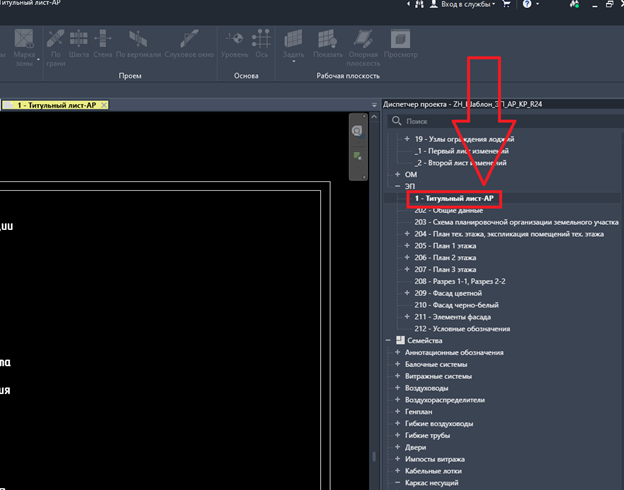Expand sheet 211 - Элементы фасада
Viewport: 624px width, 490px height.
click(x=407, y=316)
